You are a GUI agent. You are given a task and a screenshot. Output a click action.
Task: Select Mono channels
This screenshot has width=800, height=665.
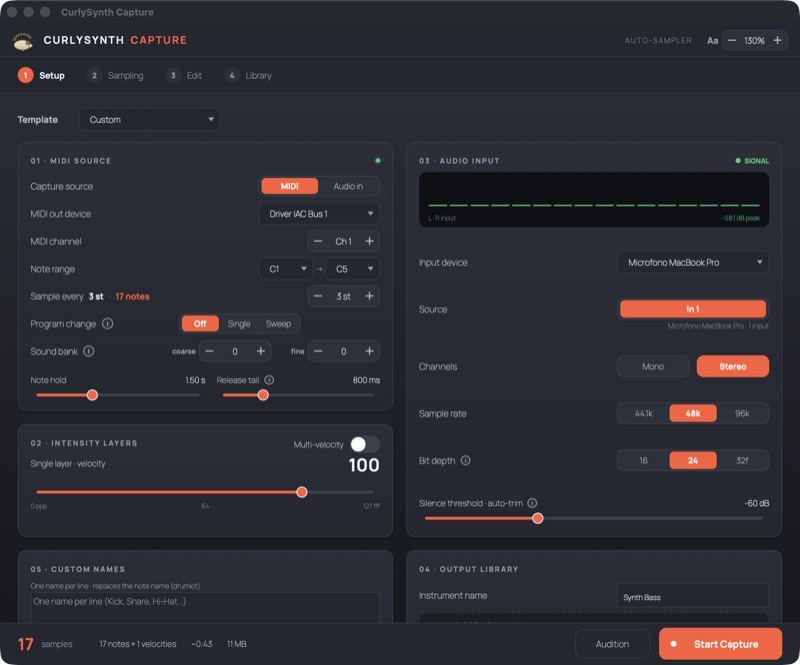[x=653, y=366]
